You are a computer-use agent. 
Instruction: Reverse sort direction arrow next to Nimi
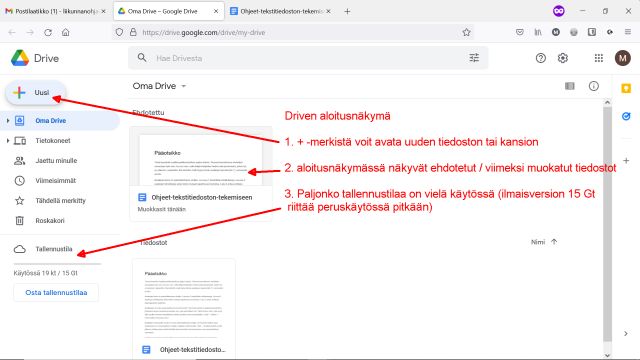coord(554,242)
